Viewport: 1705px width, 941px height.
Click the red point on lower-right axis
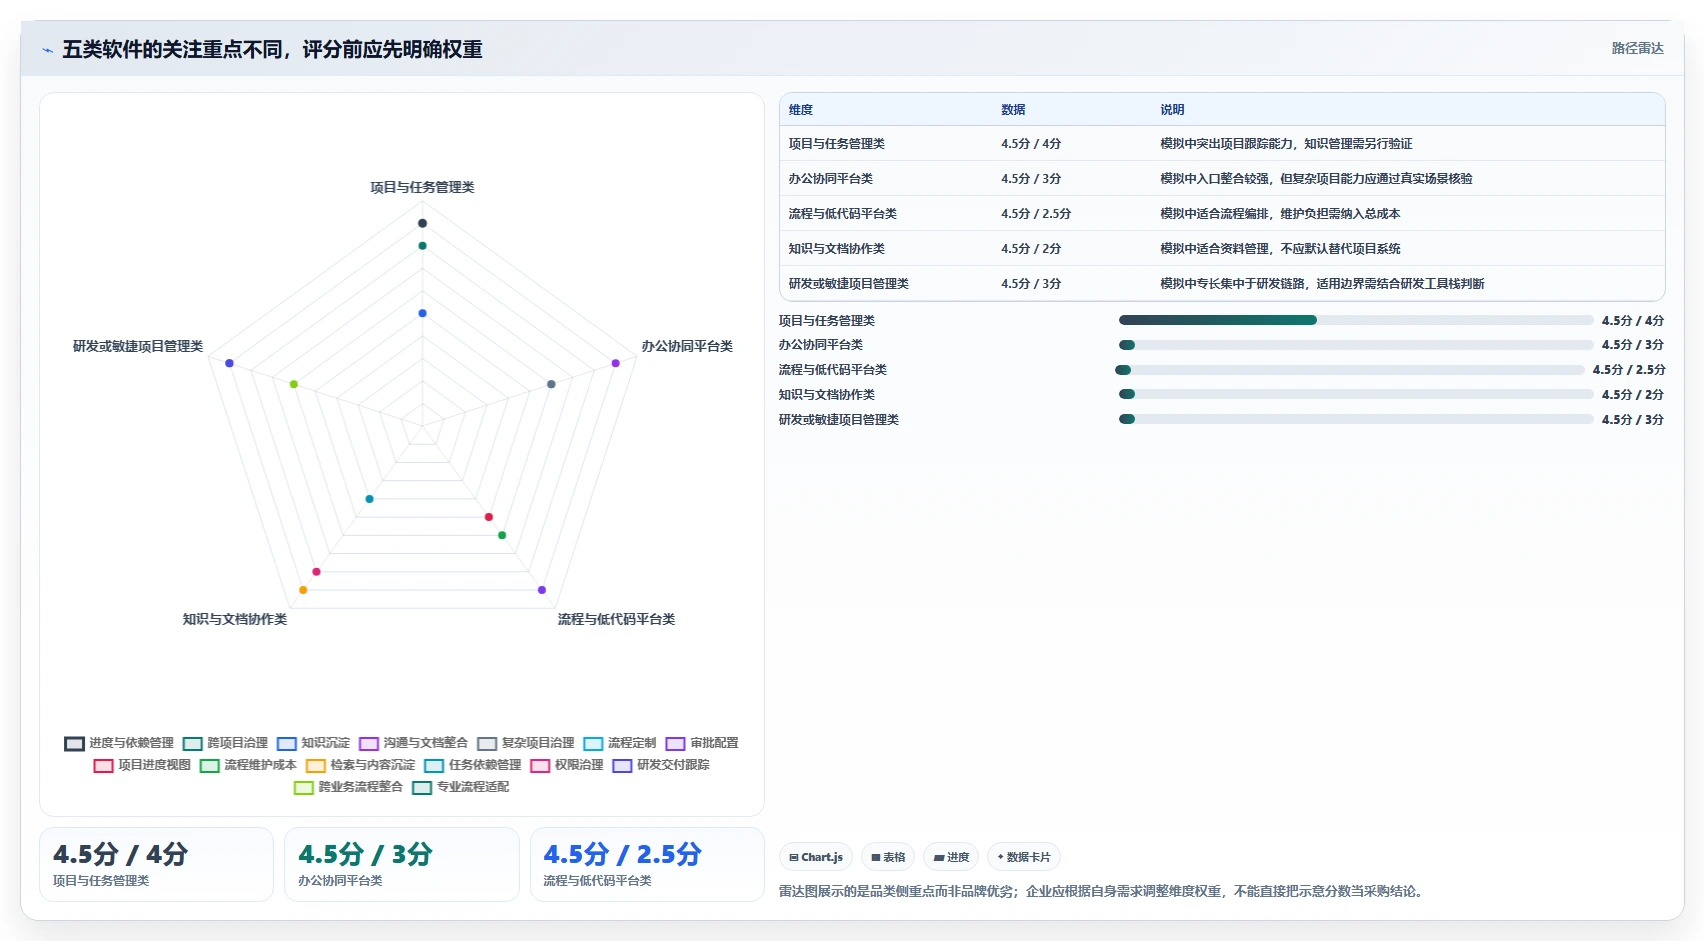pyautogui.click(x=489, y=517)
